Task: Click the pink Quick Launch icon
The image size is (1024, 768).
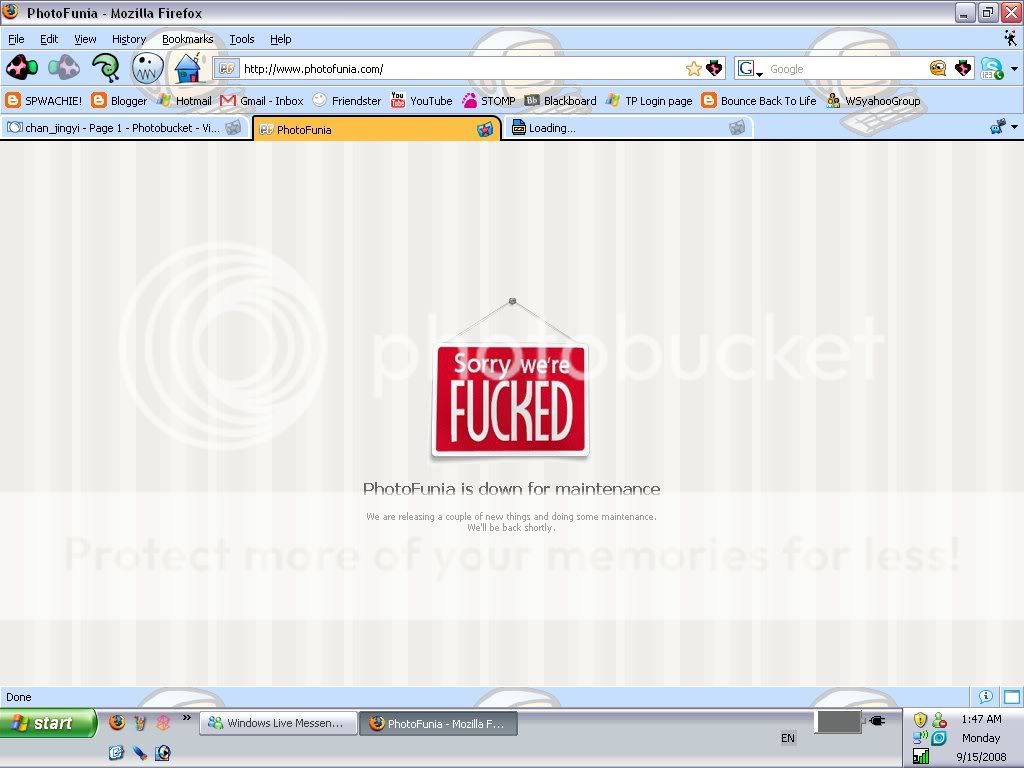Action: pos(163,722)
